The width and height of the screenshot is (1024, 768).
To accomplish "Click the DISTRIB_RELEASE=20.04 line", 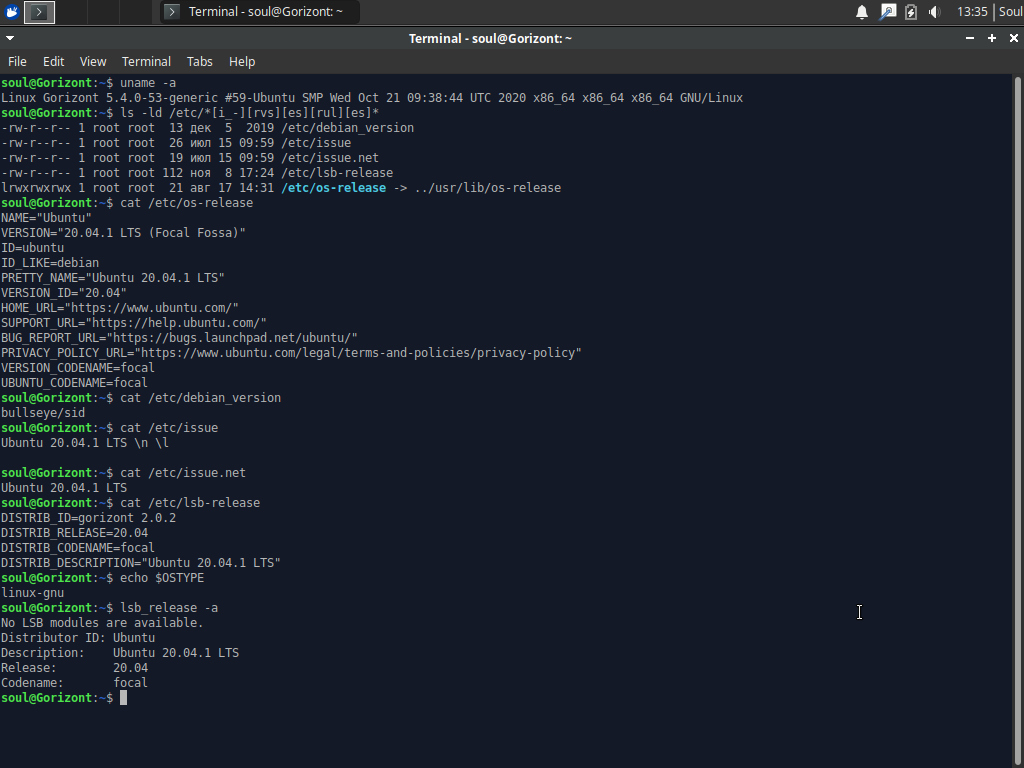I will [x=74, y=534].
